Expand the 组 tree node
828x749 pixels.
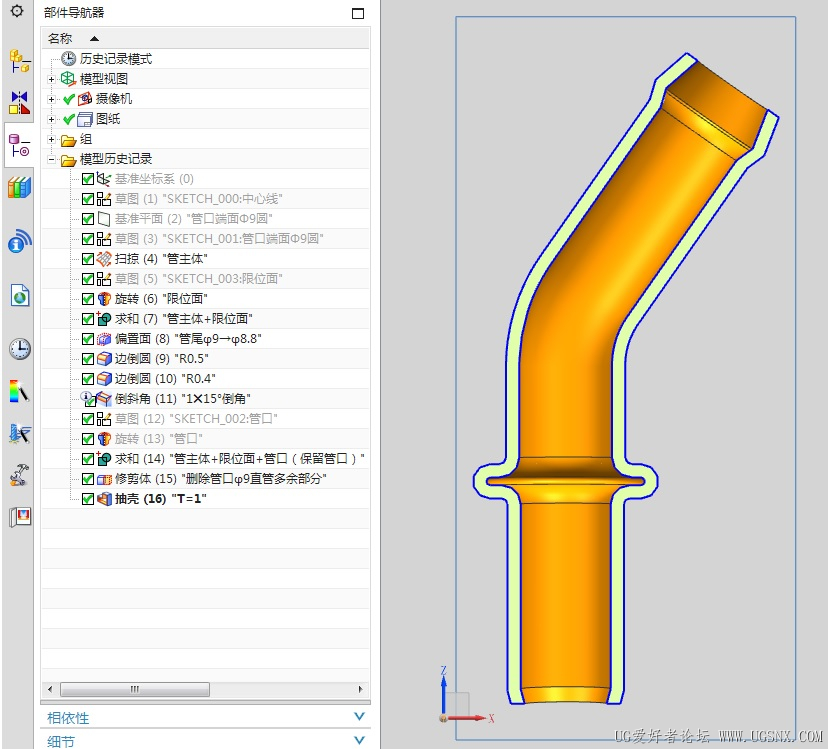pos(51,139)
